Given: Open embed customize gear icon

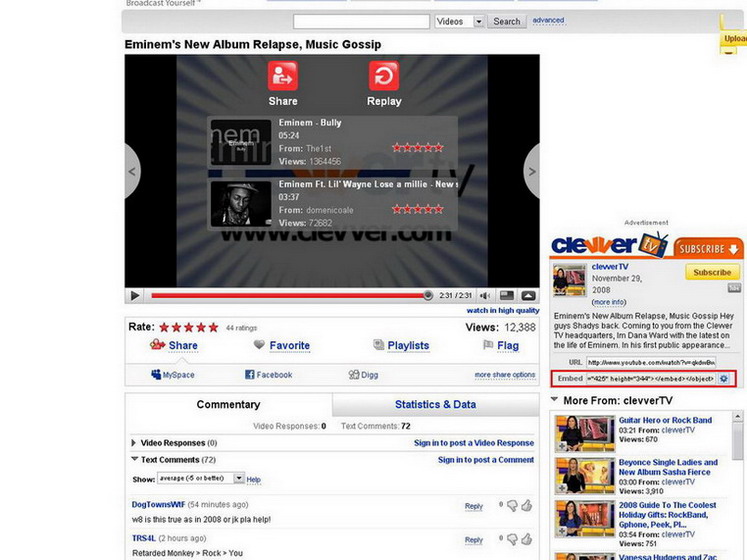Looking at the screenshot, I should [x=724, y=378].
